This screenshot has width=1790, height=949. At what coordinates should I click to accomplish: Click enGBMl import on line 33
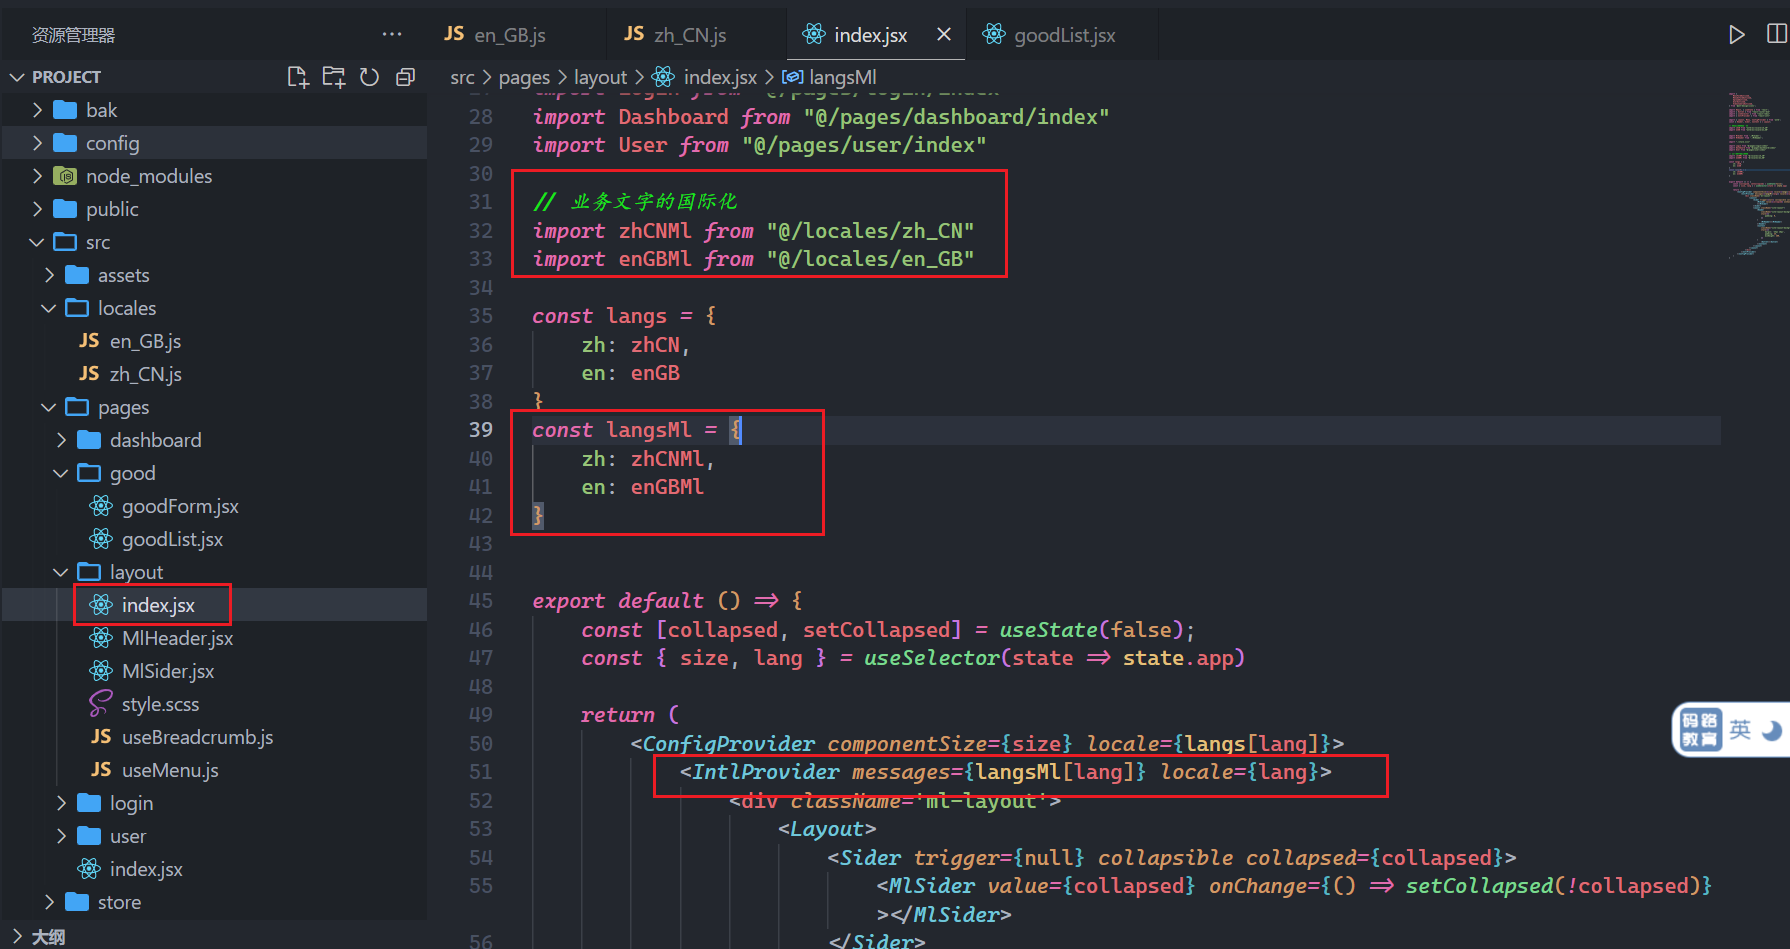click(655, 259)
